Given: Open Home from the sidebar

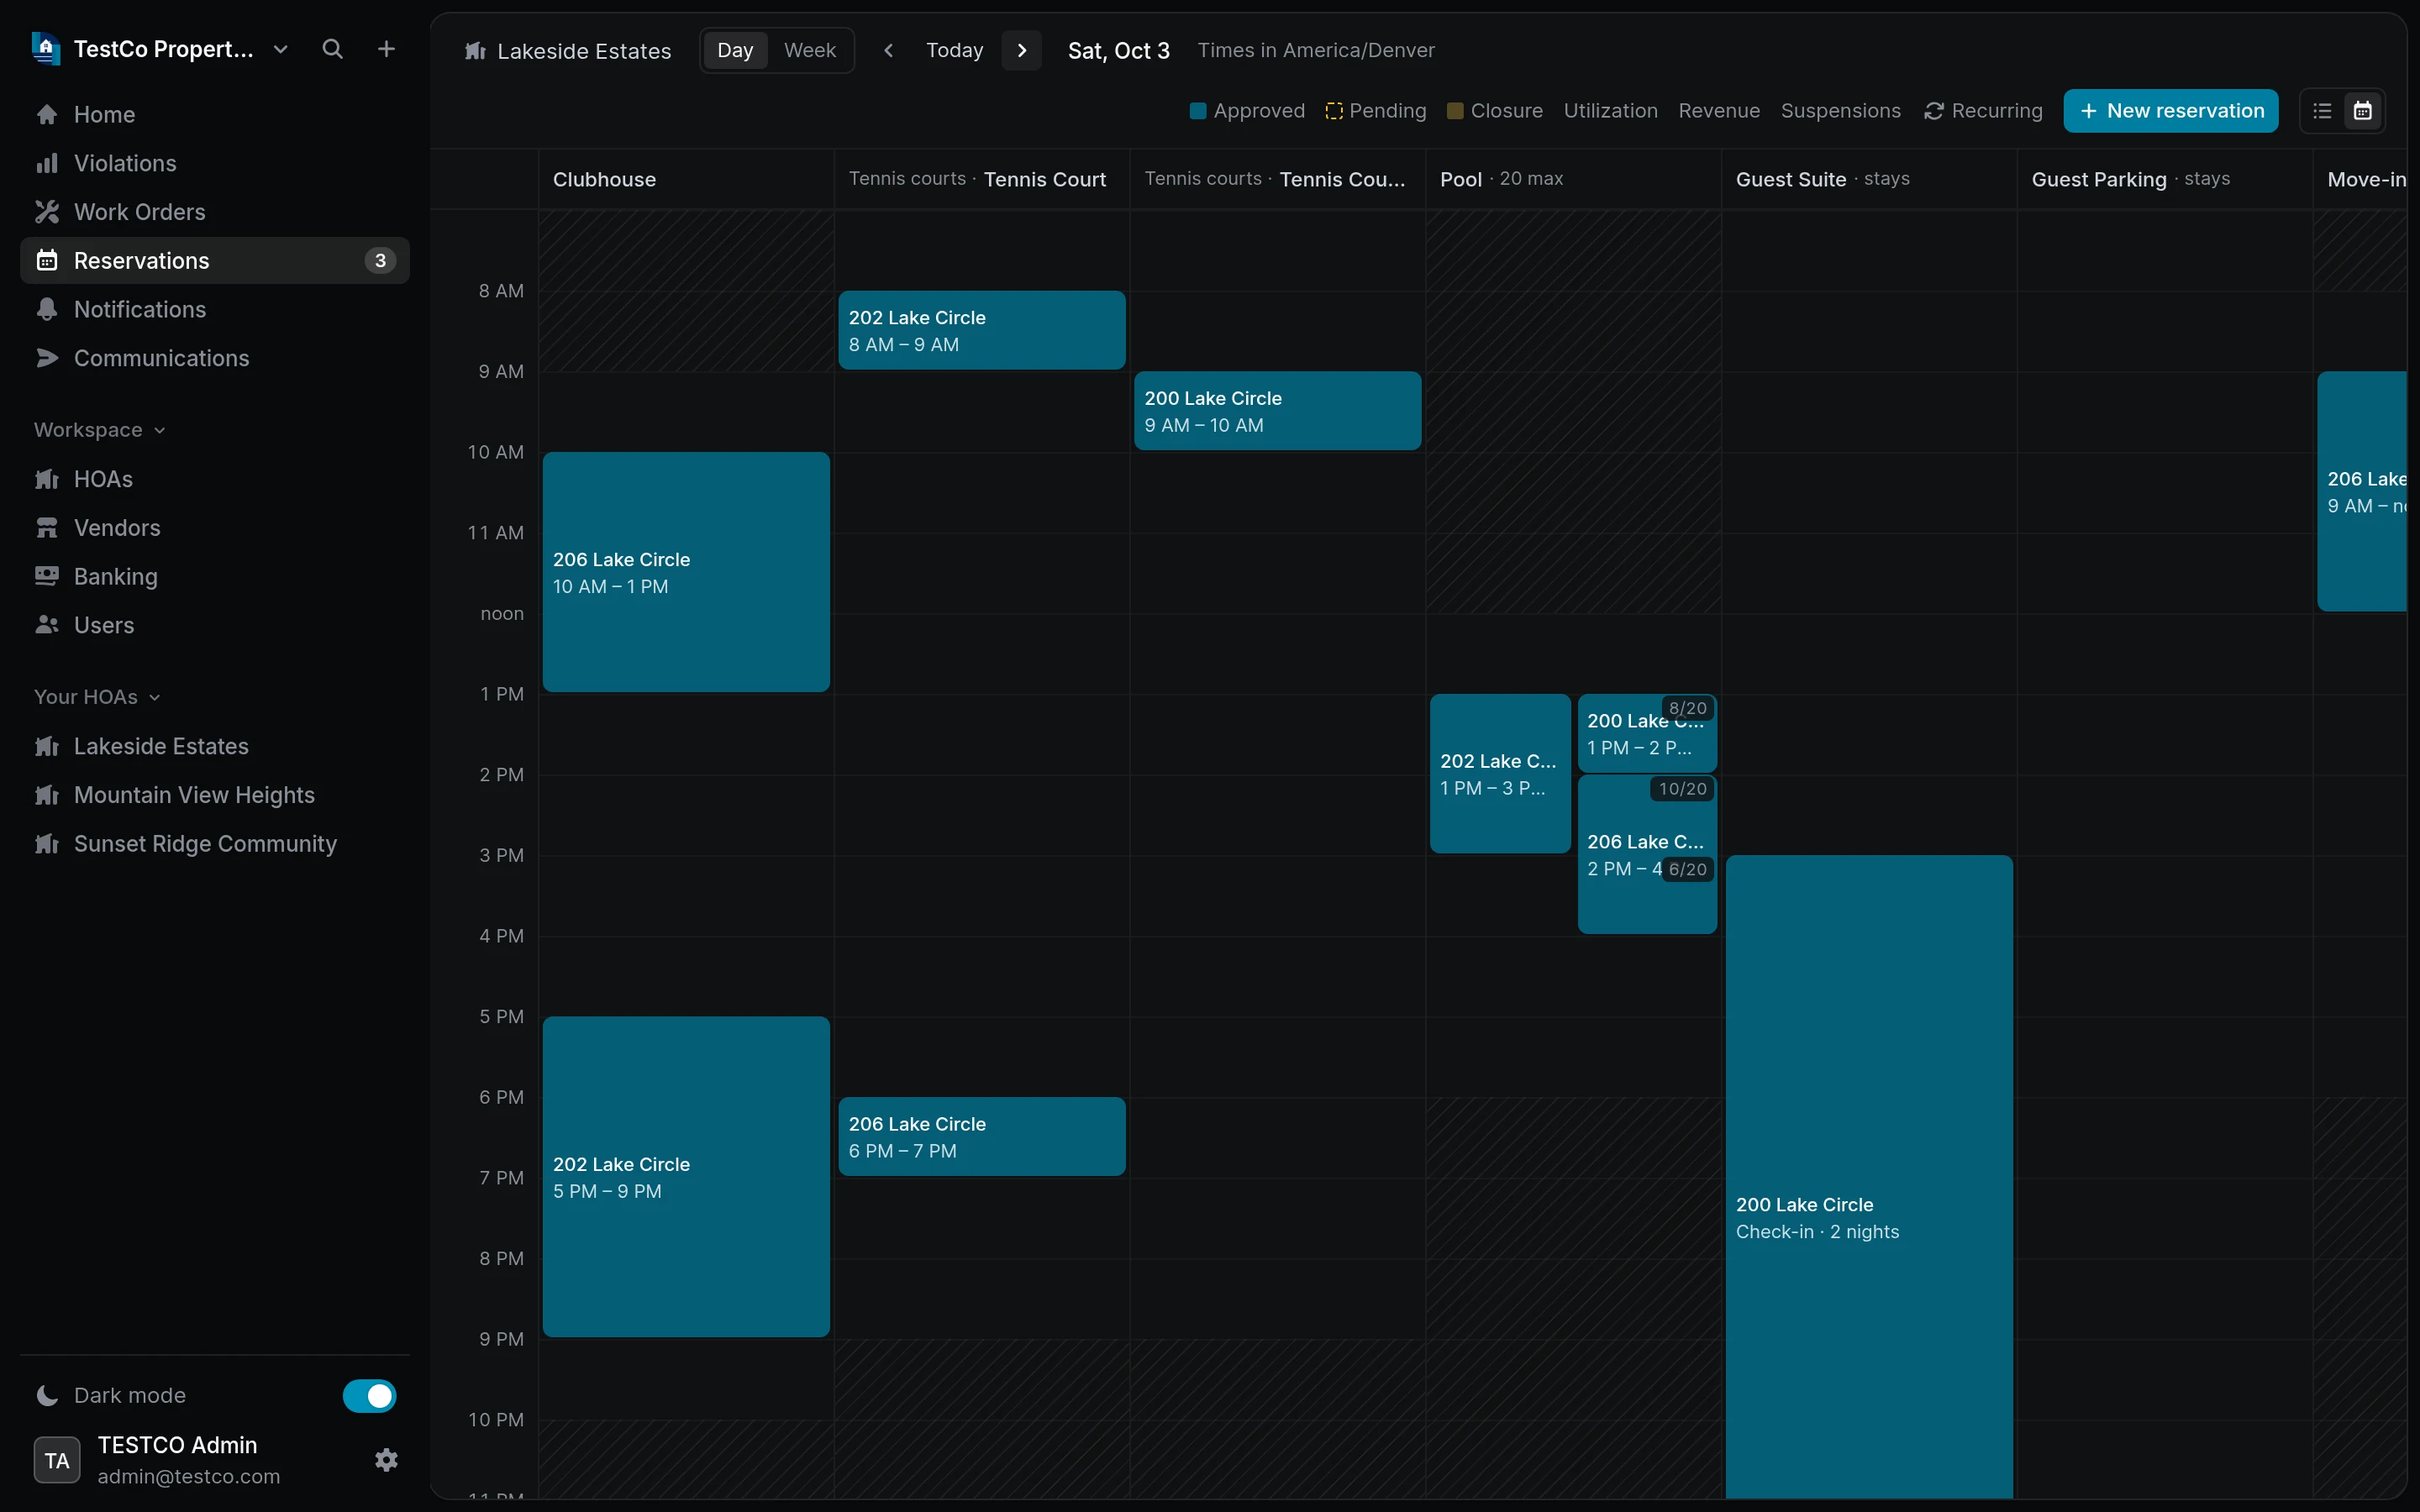Looking at the screenshot, I should 215,114.
